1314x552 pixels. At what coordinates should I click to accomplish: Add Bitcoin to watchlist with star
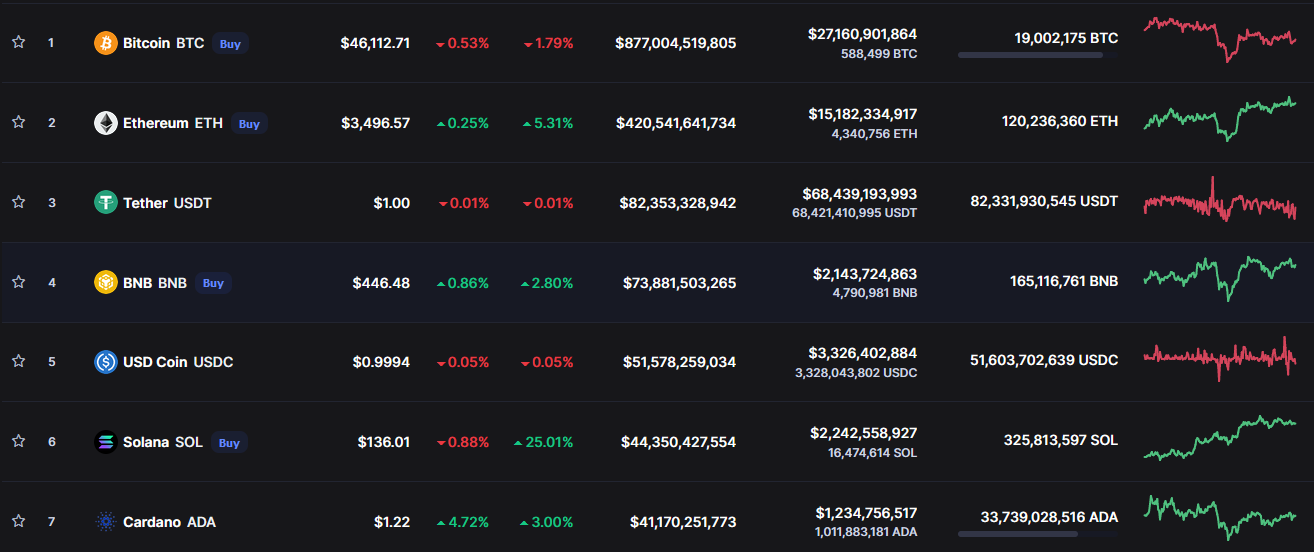point(18,42)
